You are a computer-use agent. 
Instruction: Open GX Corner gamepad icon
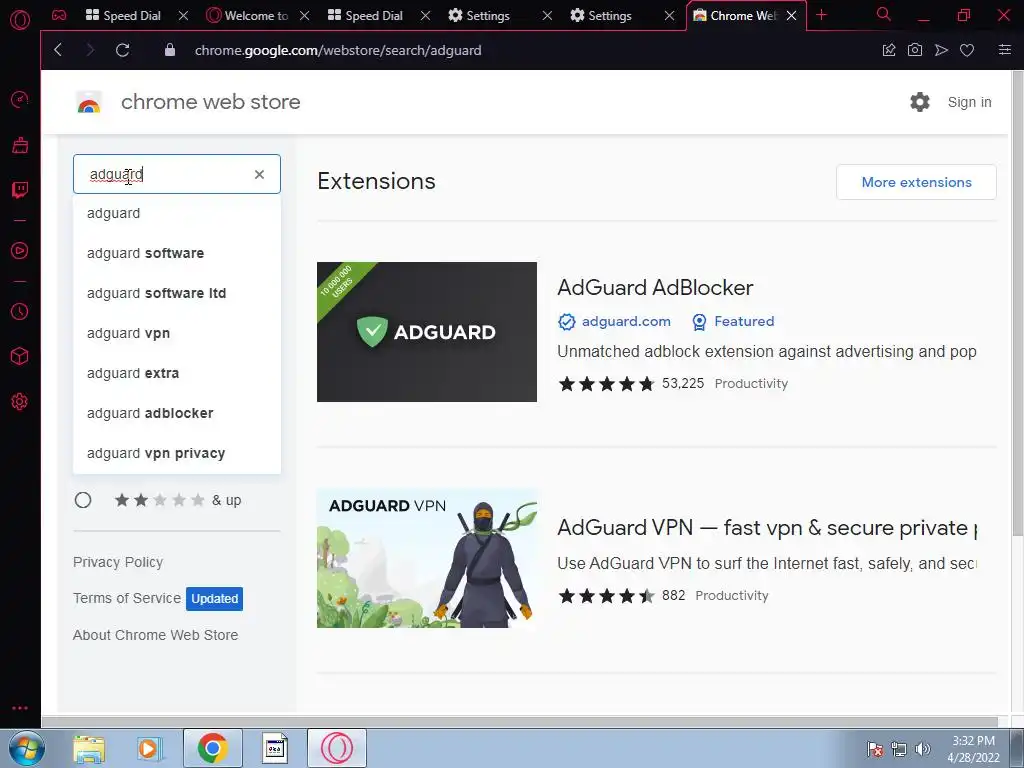pyautogui.click(x=59, y=15)
